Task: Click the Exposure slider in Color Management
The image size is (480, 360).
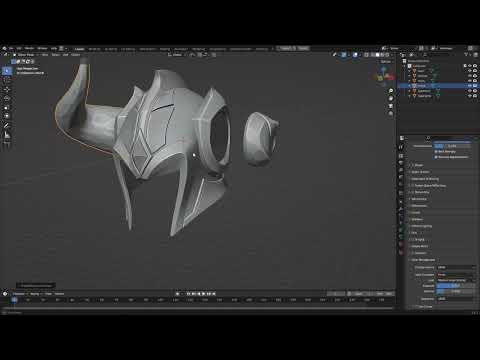Action: coord(456,286)
